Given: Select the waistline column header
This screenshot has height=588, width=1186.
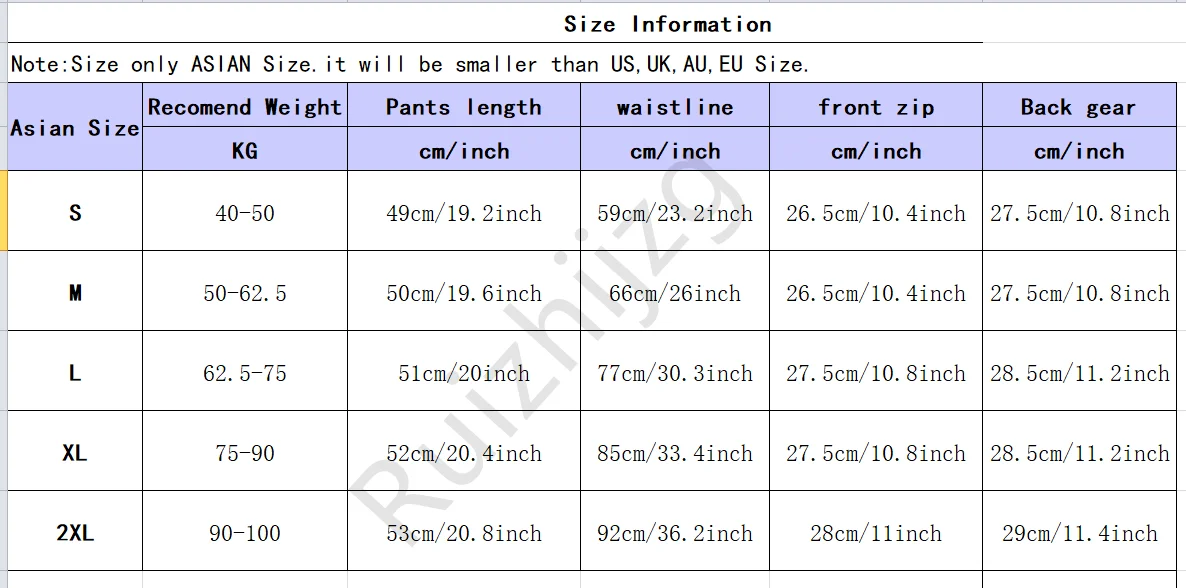Looking at the screenshot, I should 675,107.
